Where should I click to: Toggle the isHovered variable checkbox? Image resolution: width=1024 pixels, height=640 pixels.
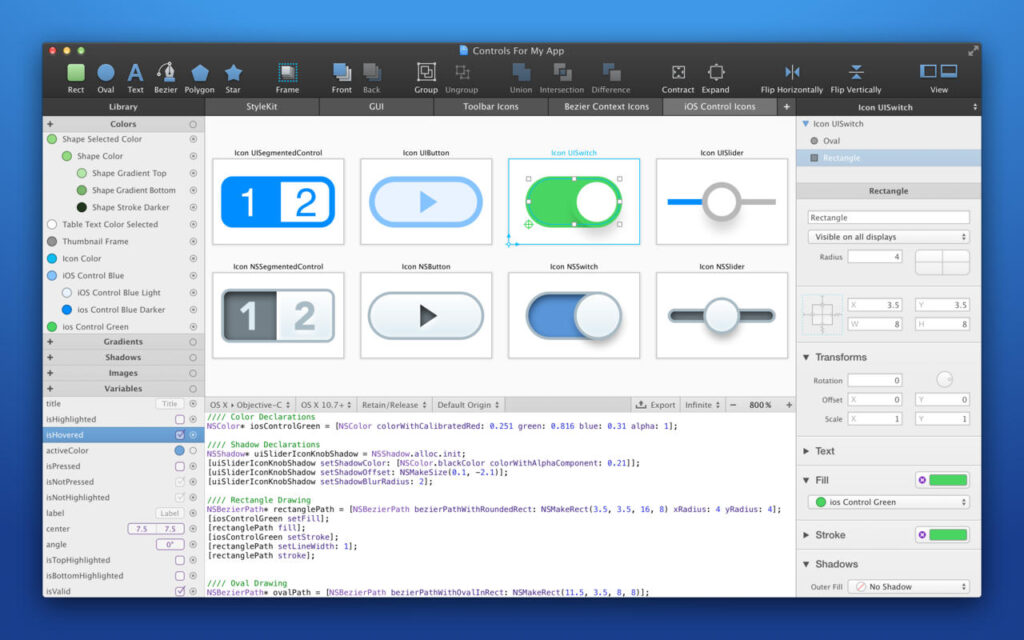click(179, 436)
